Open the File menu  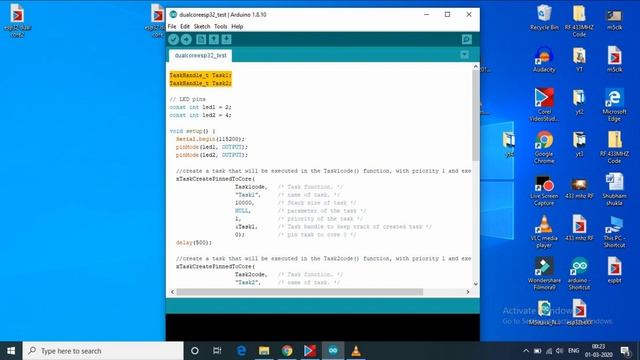point(172,27)
